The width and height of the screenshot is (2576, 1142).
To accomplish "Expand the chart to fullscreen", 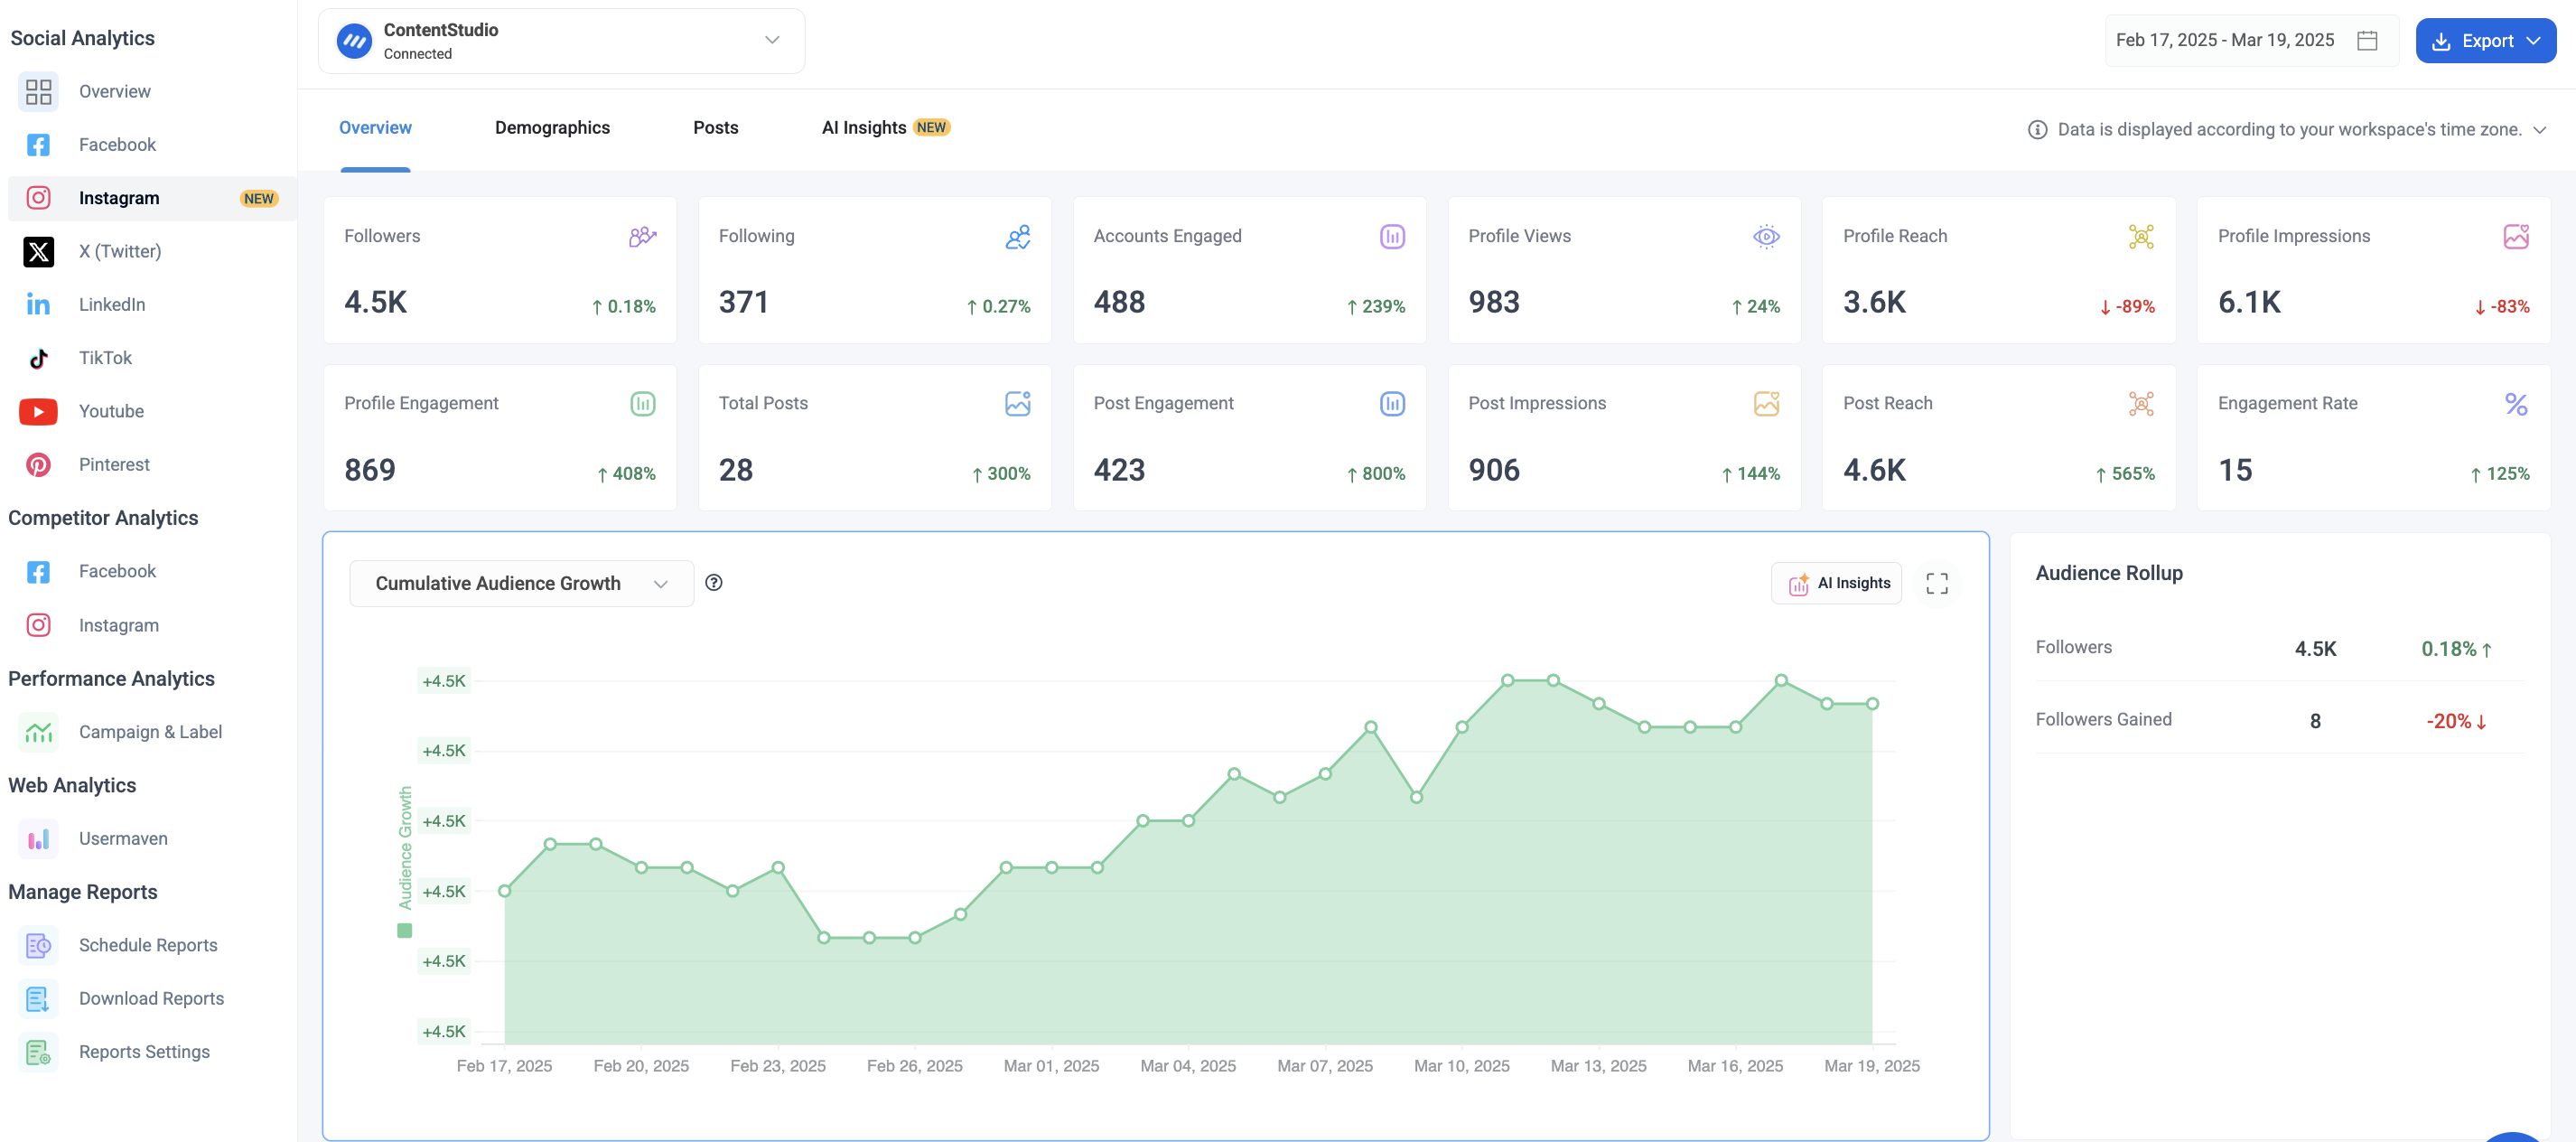I will [x=1936, y=583].
